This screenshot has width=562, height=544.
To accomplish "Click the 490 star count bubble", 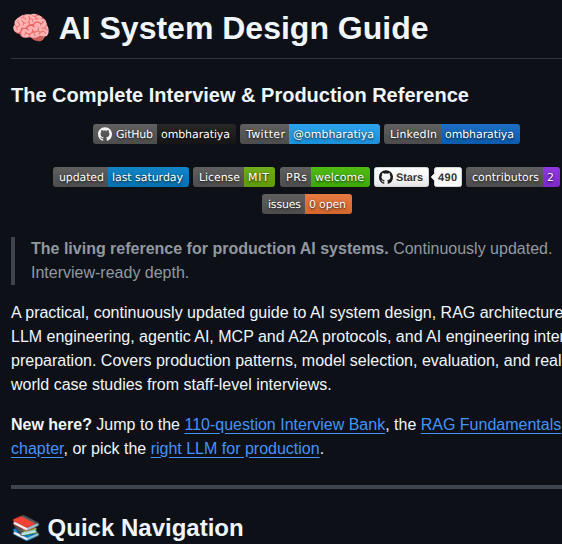I will click(x=447, y=177).
